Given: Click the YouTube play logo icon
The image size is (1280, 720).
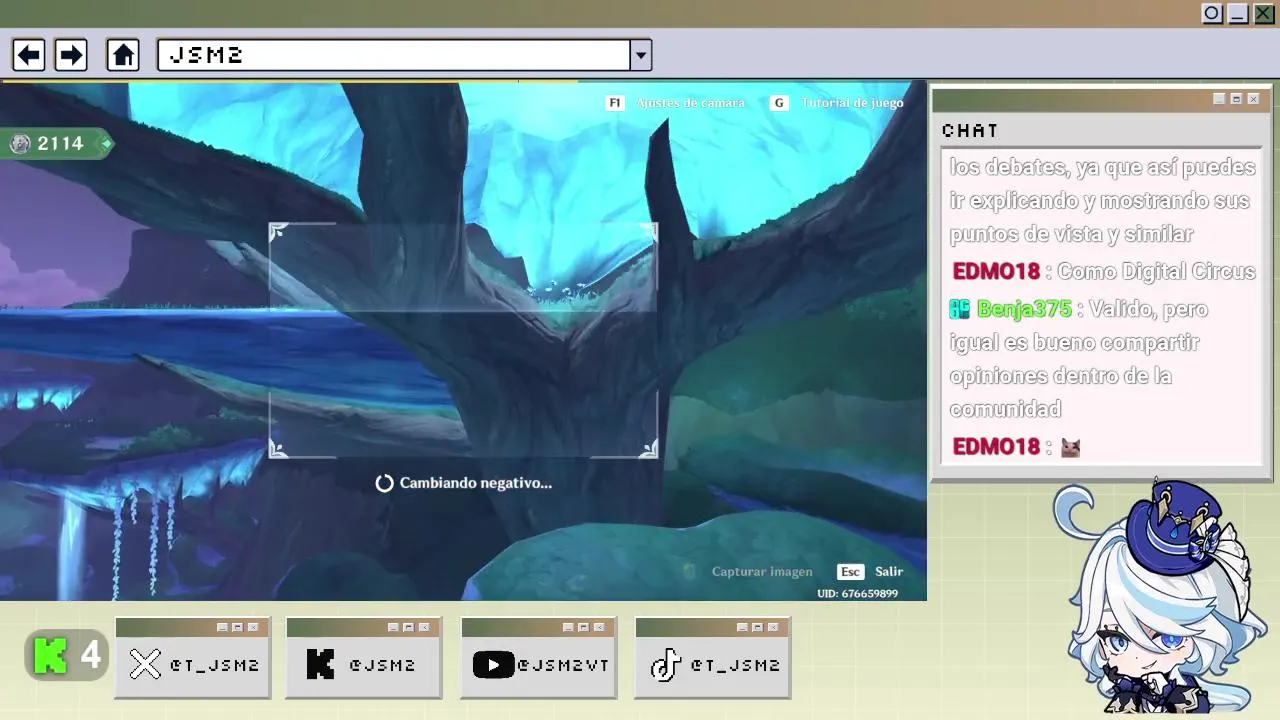Looking at the screenshot, I should (493, 664).
